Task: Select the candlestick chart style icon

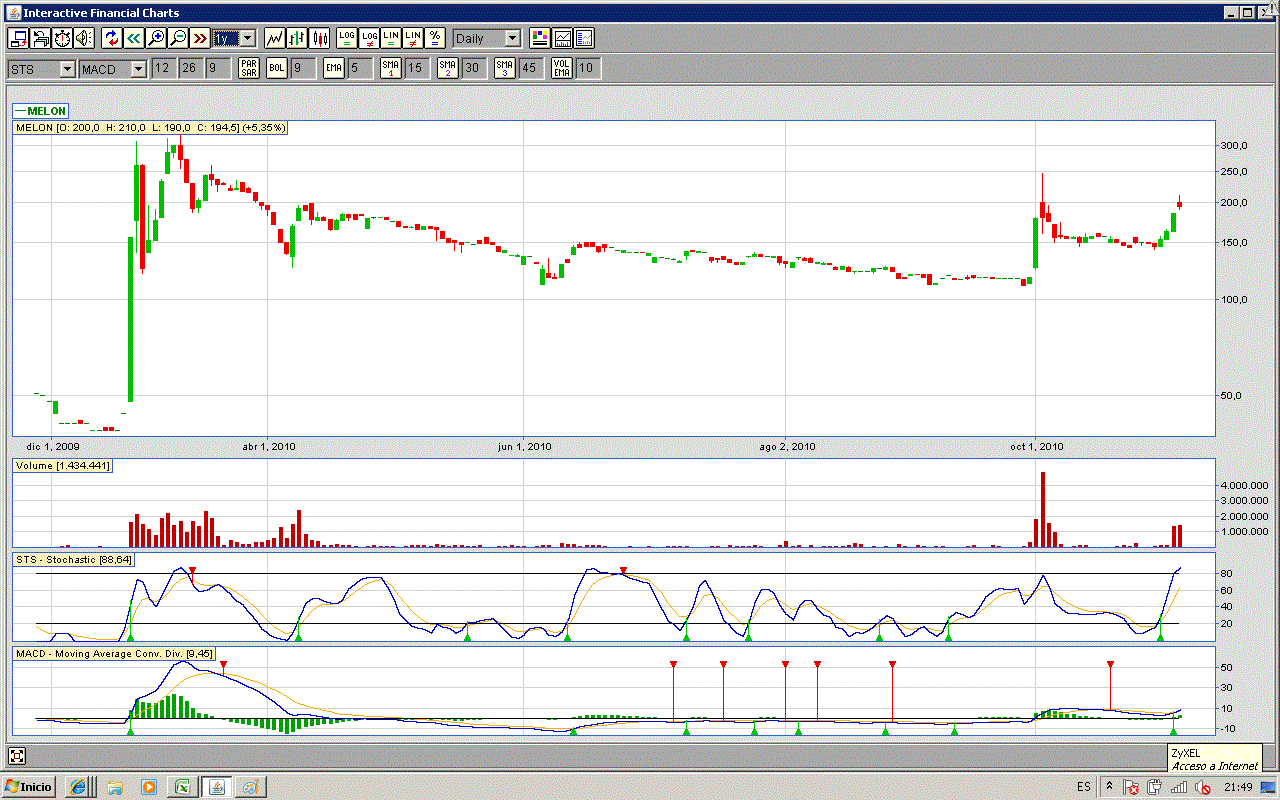Action: (320, 38)
